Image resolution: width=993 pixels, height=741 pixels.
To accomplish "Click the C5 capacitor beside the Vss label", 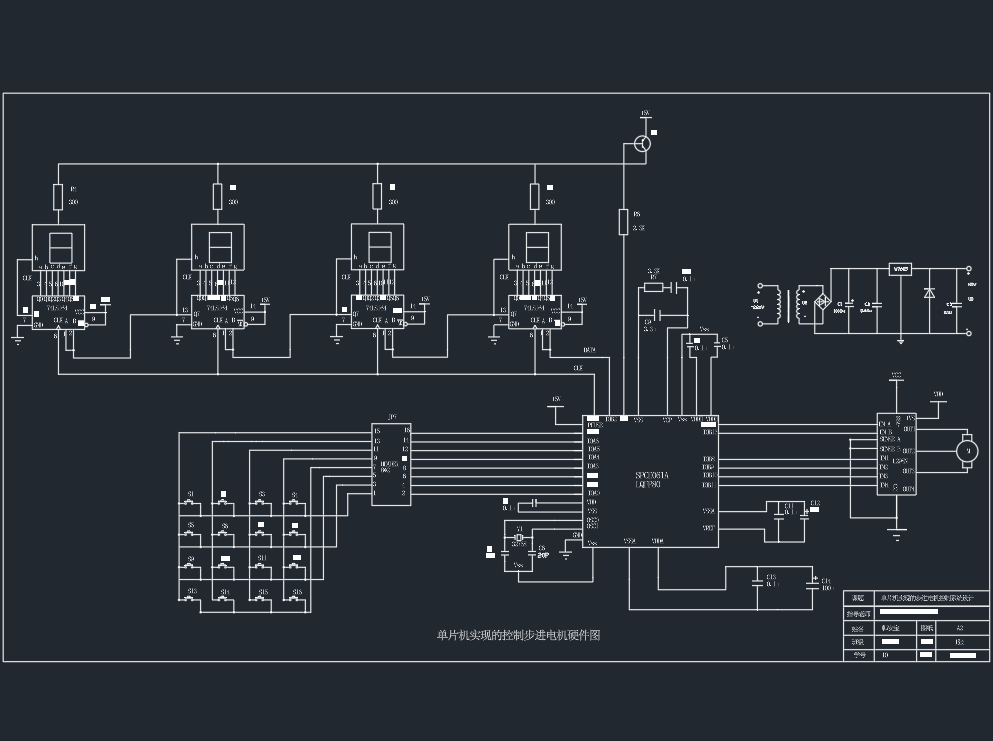I will pyautogui.click(x=717, y=344).
